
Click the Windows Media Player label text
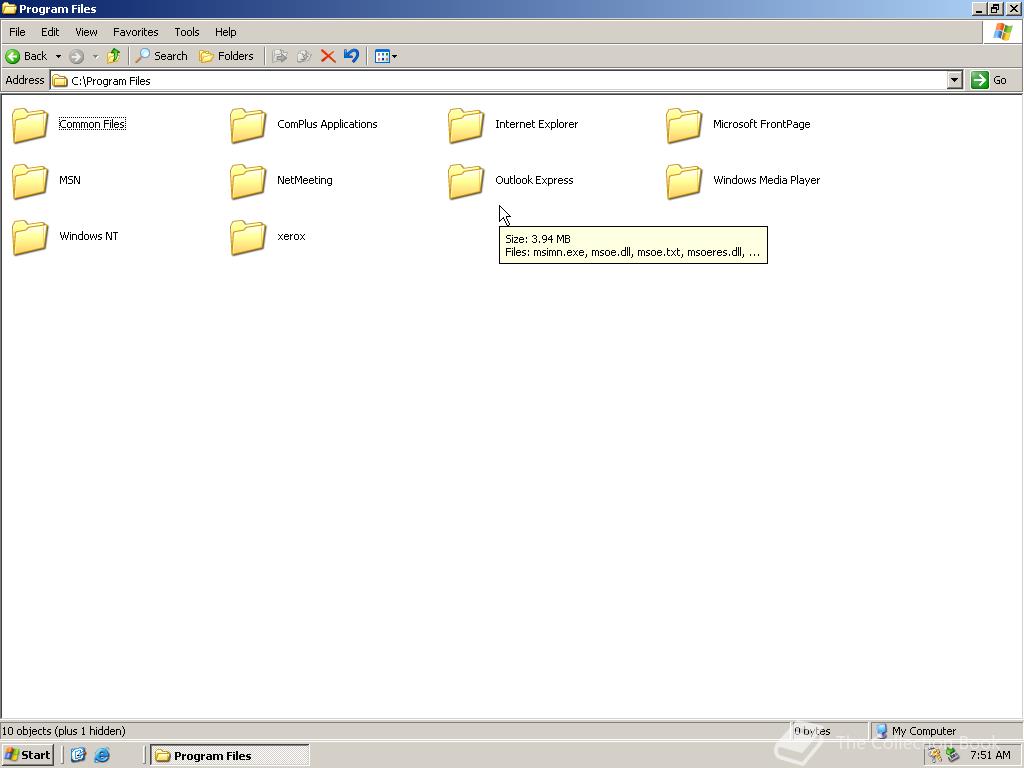[x=767, y=180]
